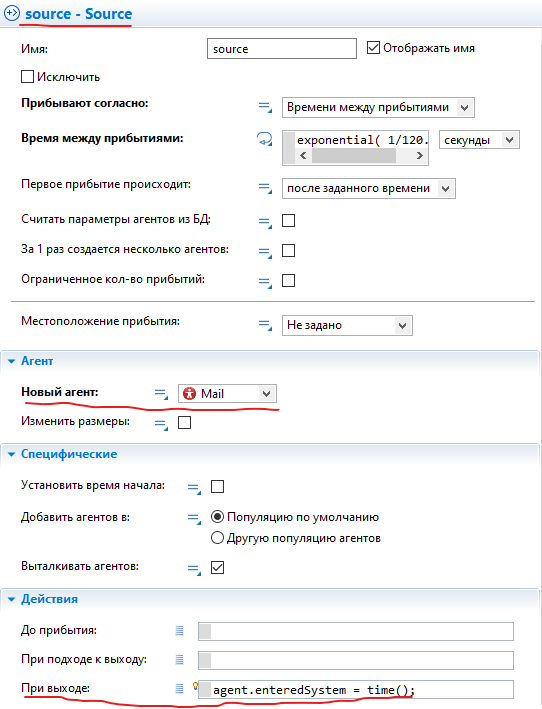
Task: Open the "Времени между прибытиями" dropdown
Action: pos(378,108)
